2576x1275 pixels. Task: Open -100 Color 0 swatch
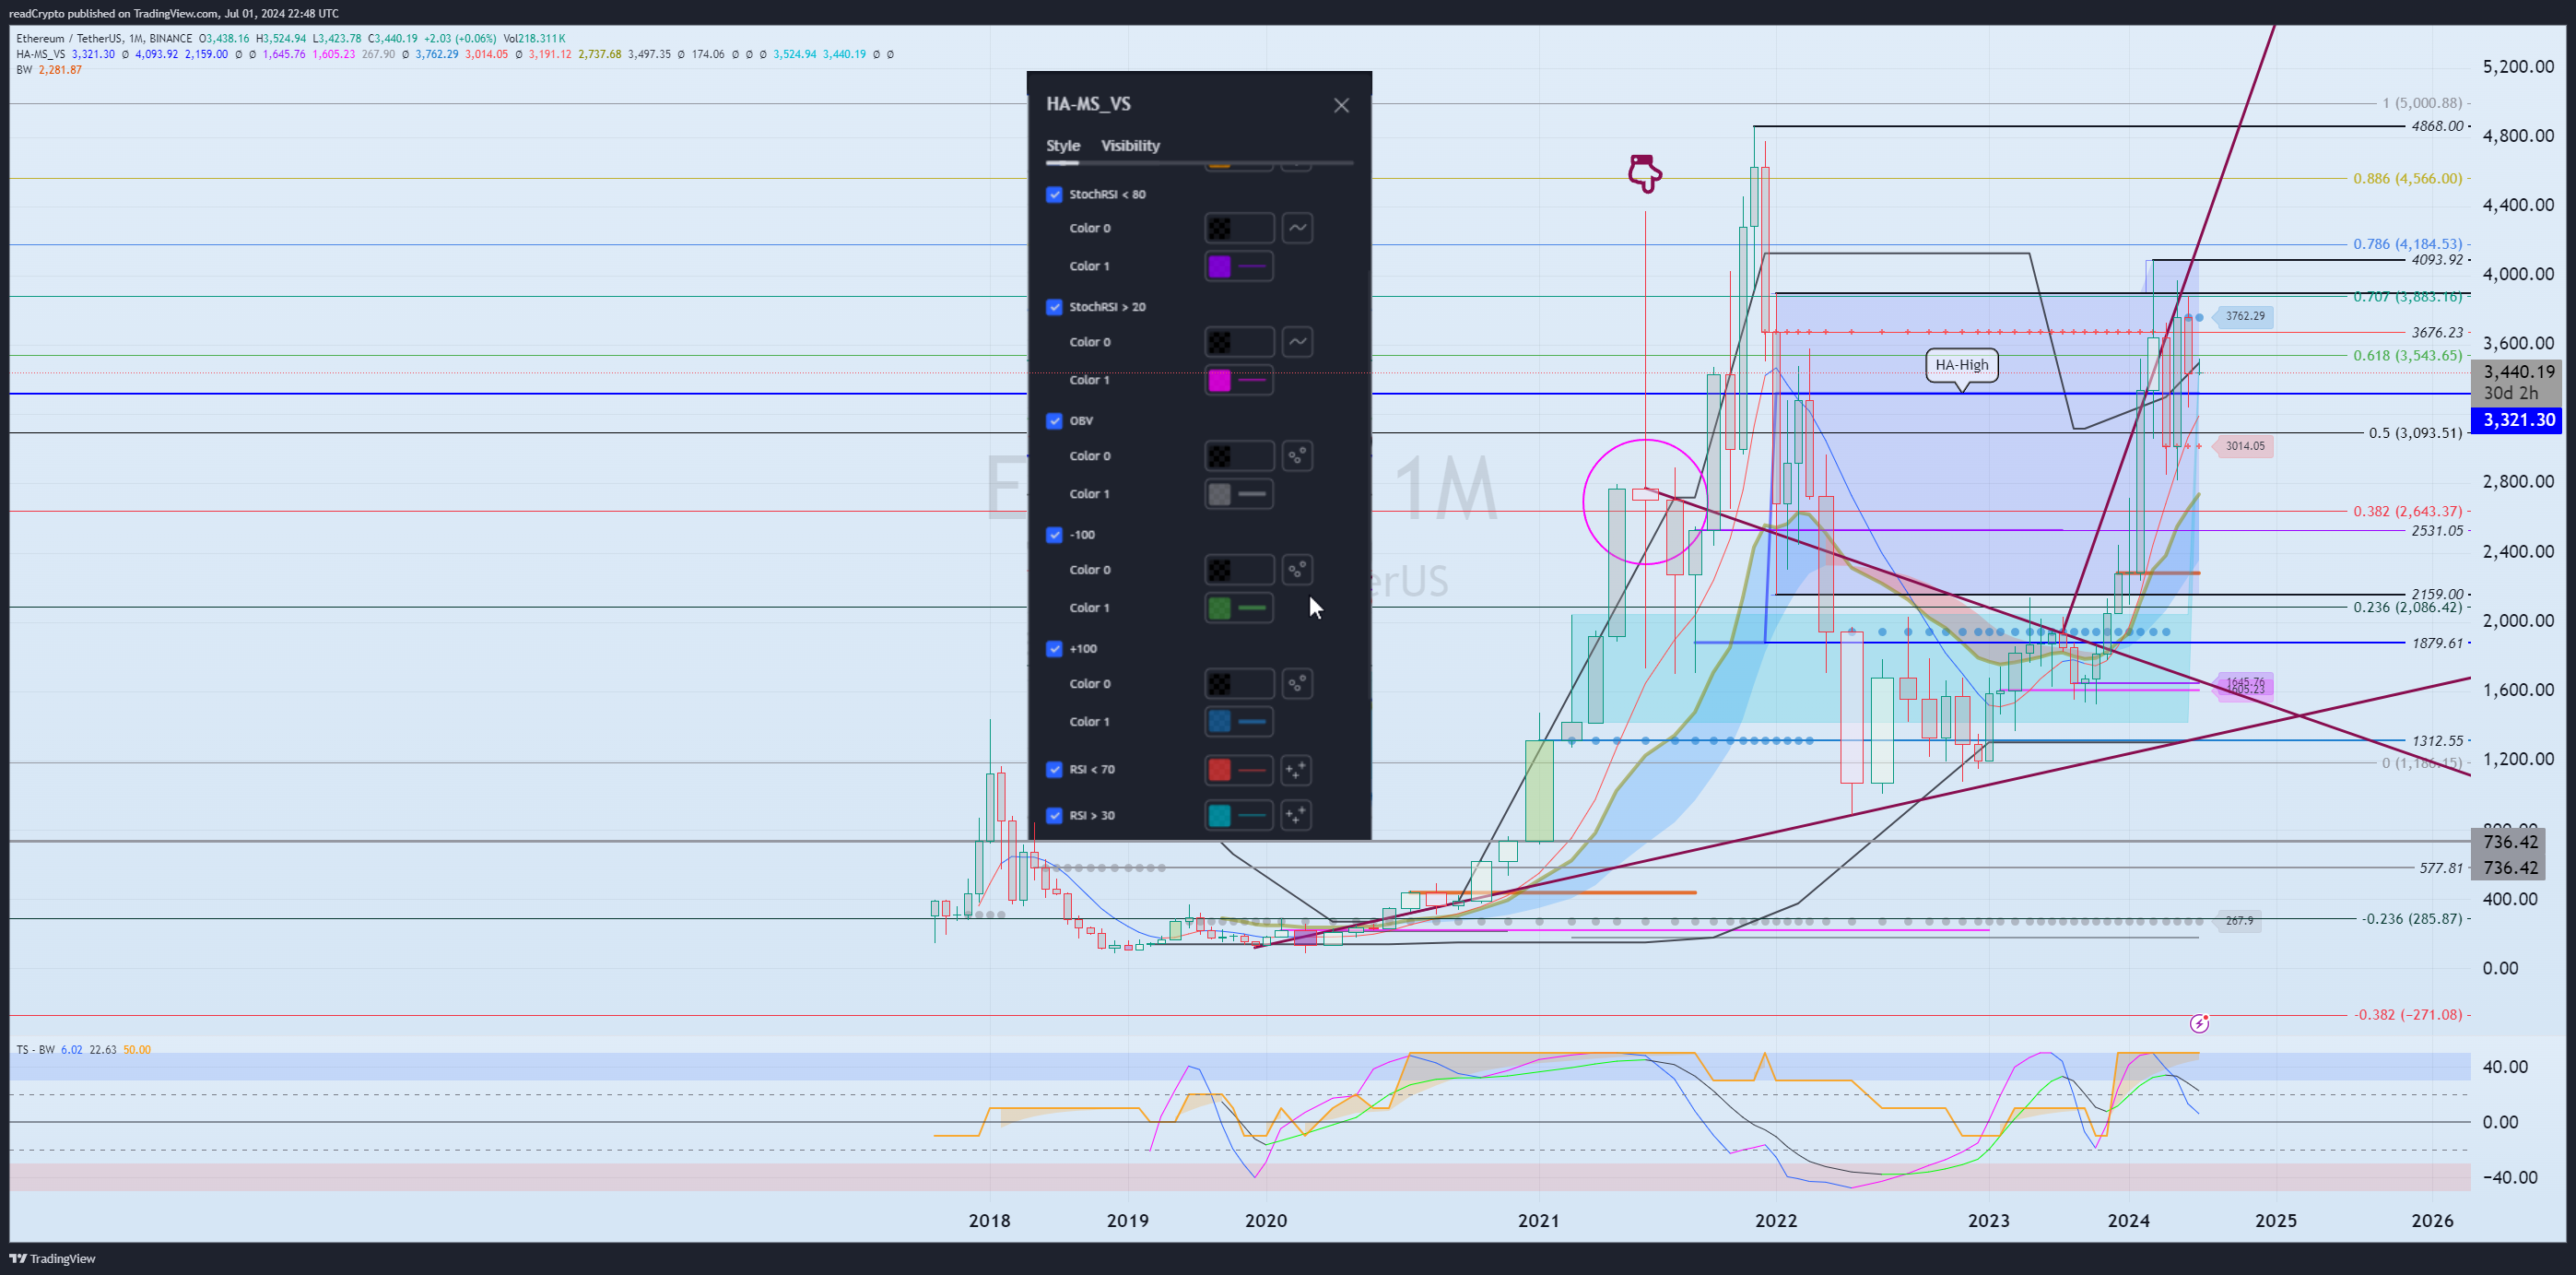point(1239,570)
